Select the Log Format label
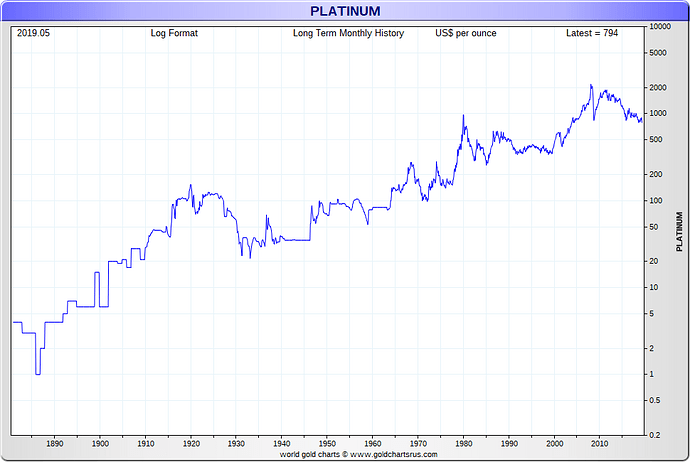 coord(174,33)
